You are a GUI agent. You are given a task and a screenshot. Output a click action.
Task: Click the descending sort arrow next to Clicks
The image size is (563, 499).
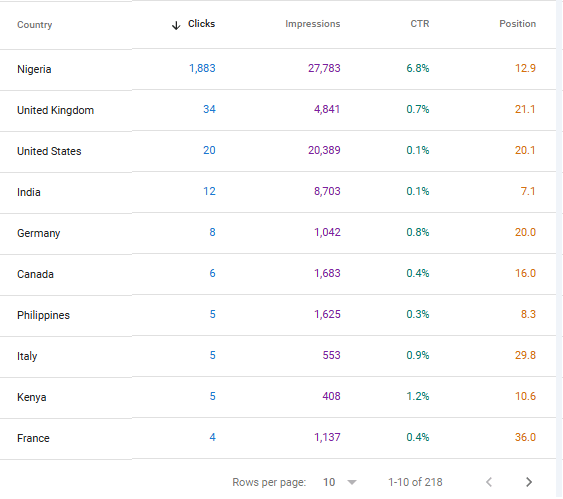[x=176, y=25]
